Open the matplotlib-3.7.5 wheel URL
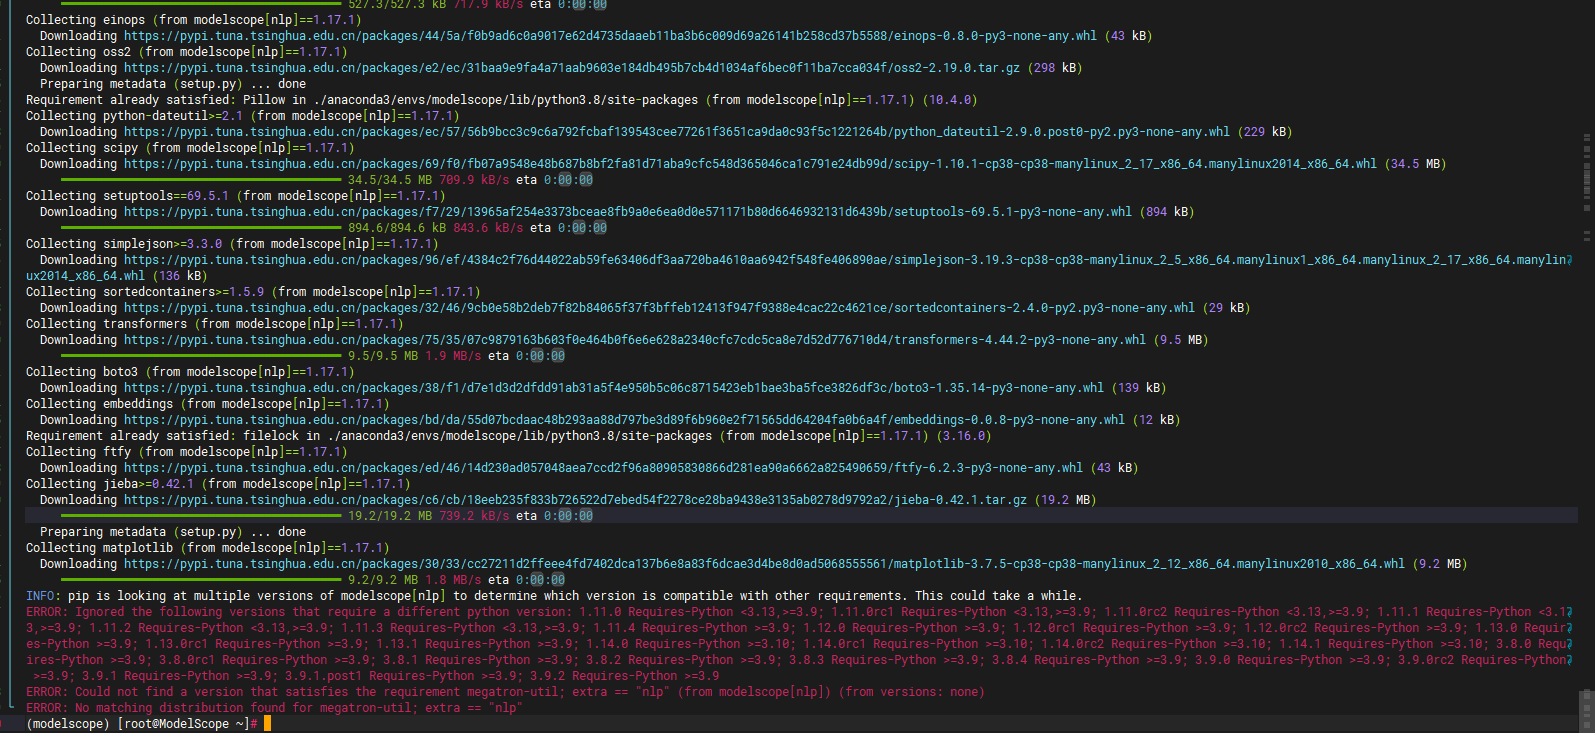The height and width of the screenshot is (733, 1595). 764,564
